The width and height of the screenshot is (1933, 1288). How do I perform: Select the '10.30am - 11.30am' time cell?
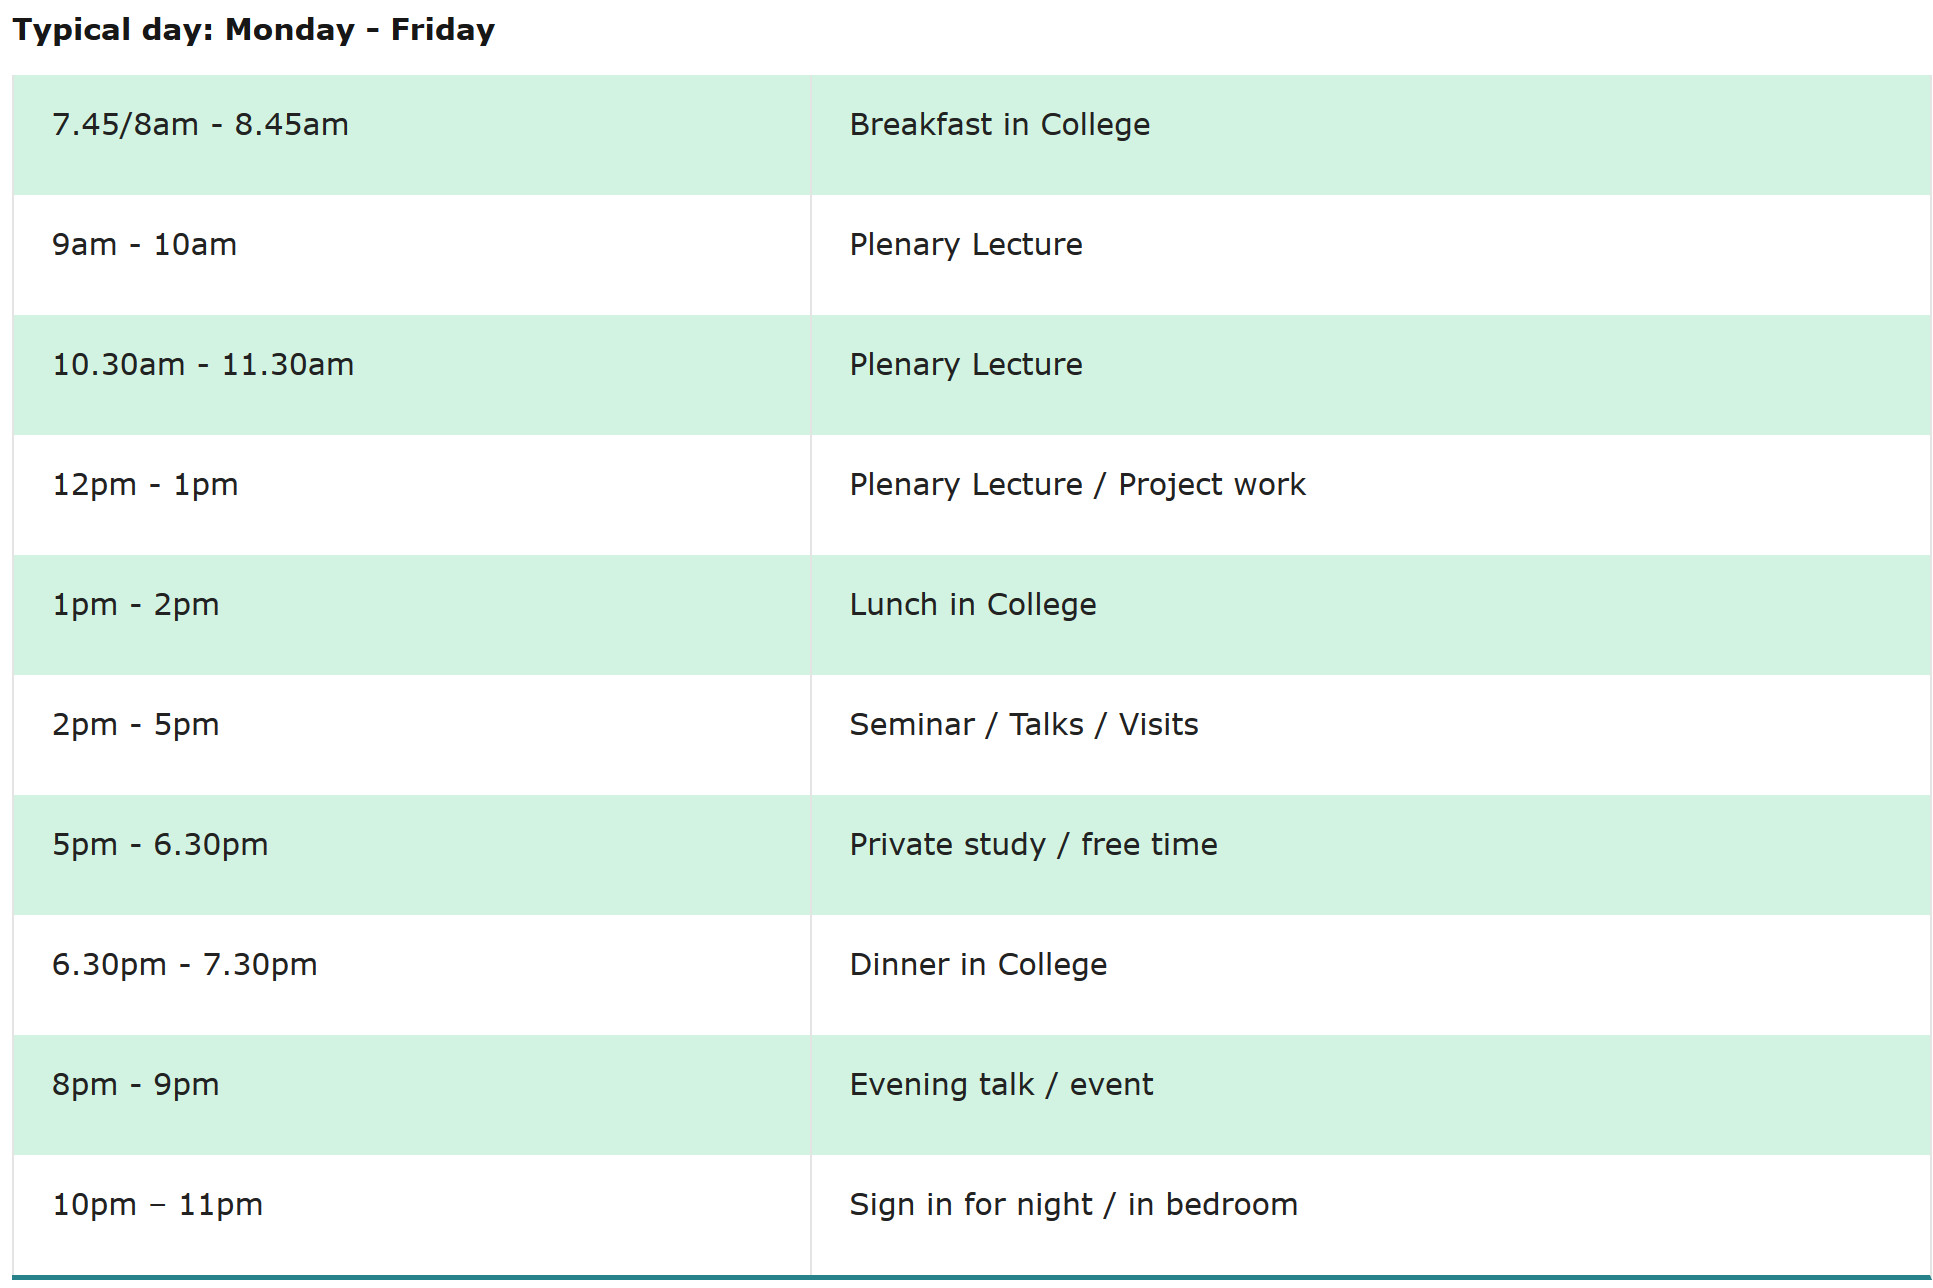pyautogui.click(x=411, y=375)
